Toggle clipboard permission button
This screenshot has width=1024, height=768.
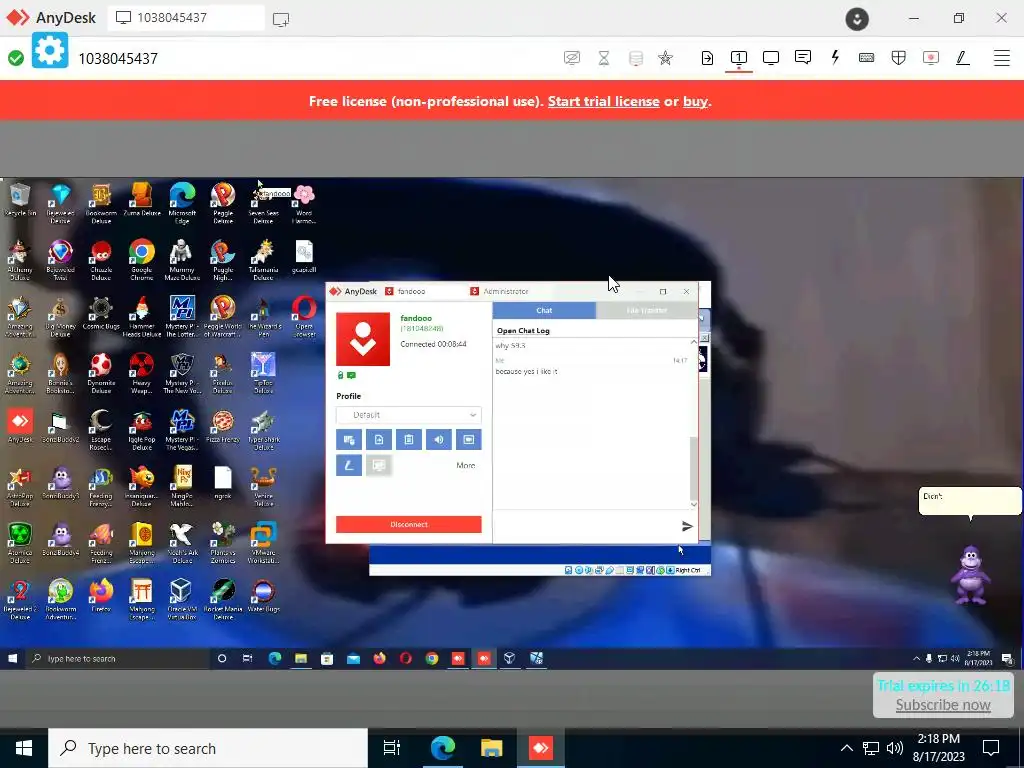click(x=409, y=440)
